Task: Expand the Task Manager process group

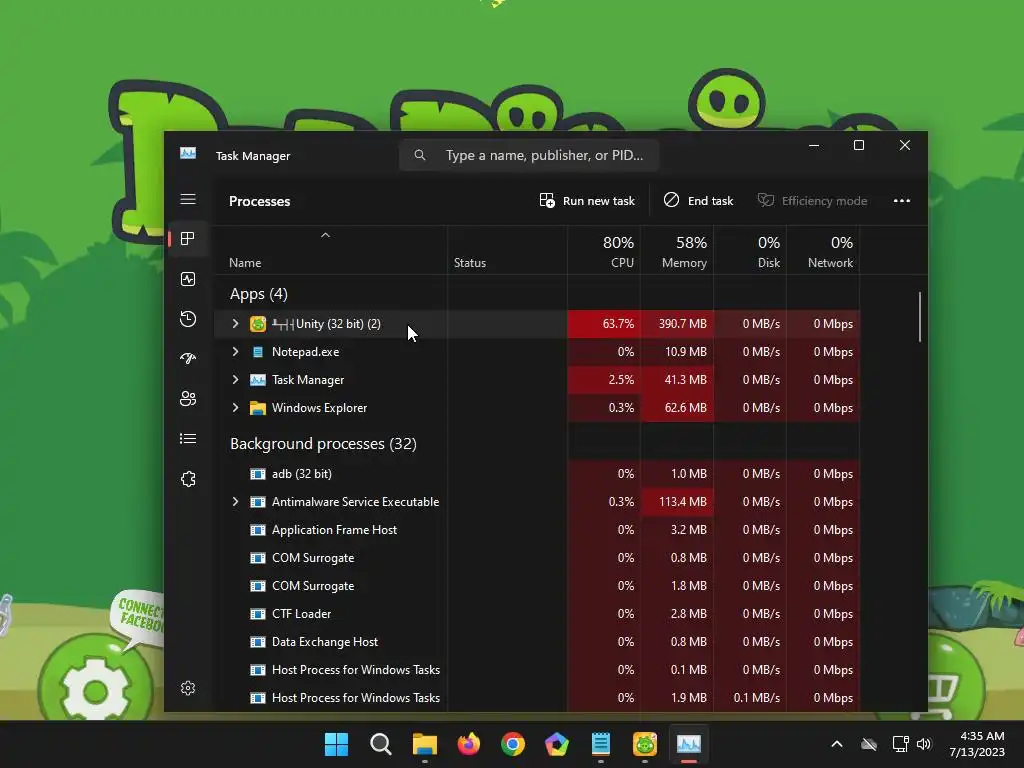Action: (x=235, y=380)
